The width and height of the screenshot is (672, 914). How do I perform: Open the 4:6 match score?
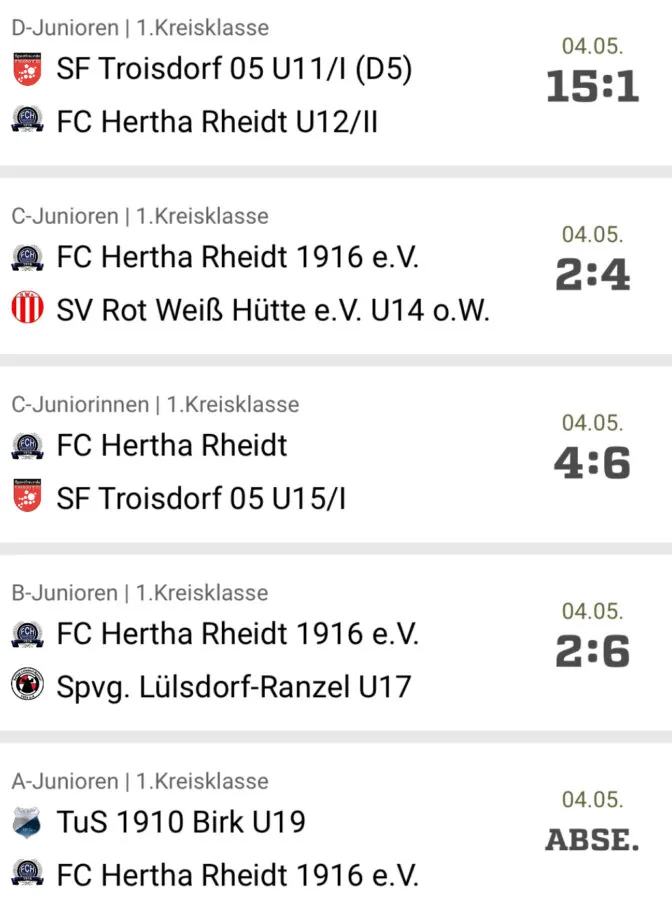click(592, 463)
